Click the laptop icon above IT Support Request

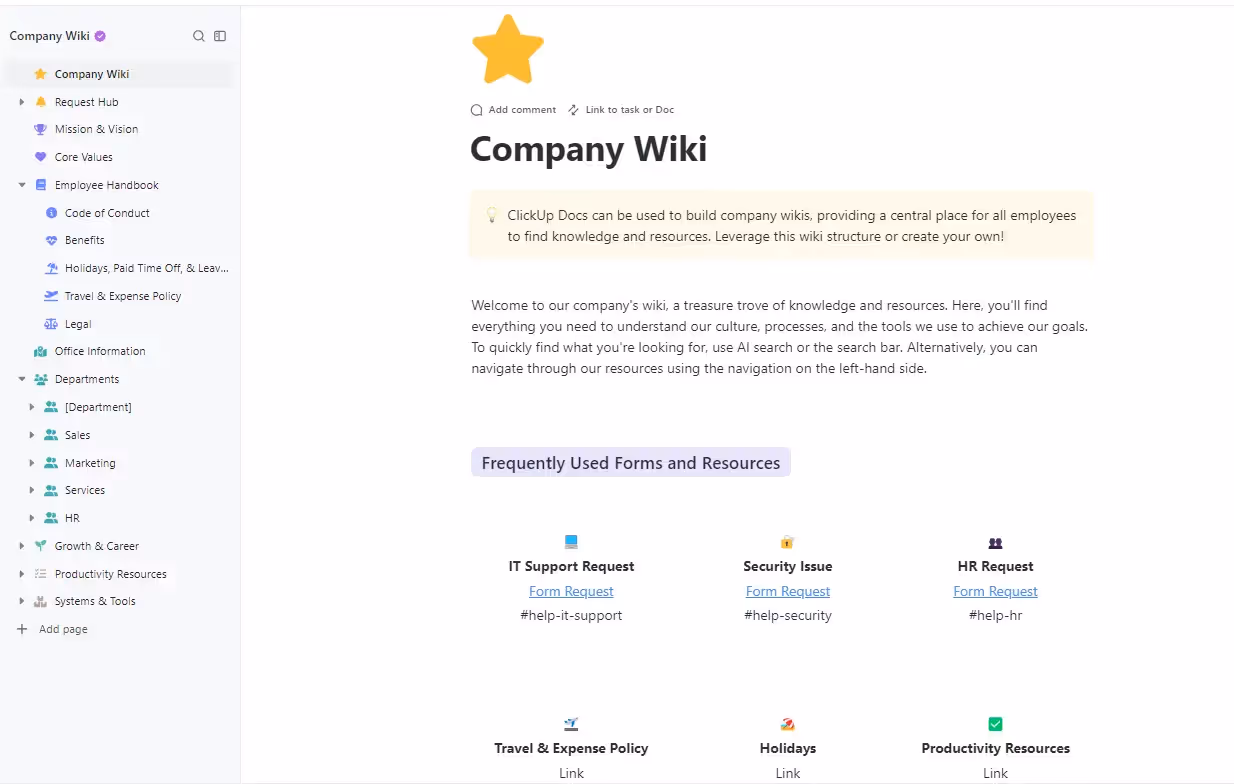point(571,541)
